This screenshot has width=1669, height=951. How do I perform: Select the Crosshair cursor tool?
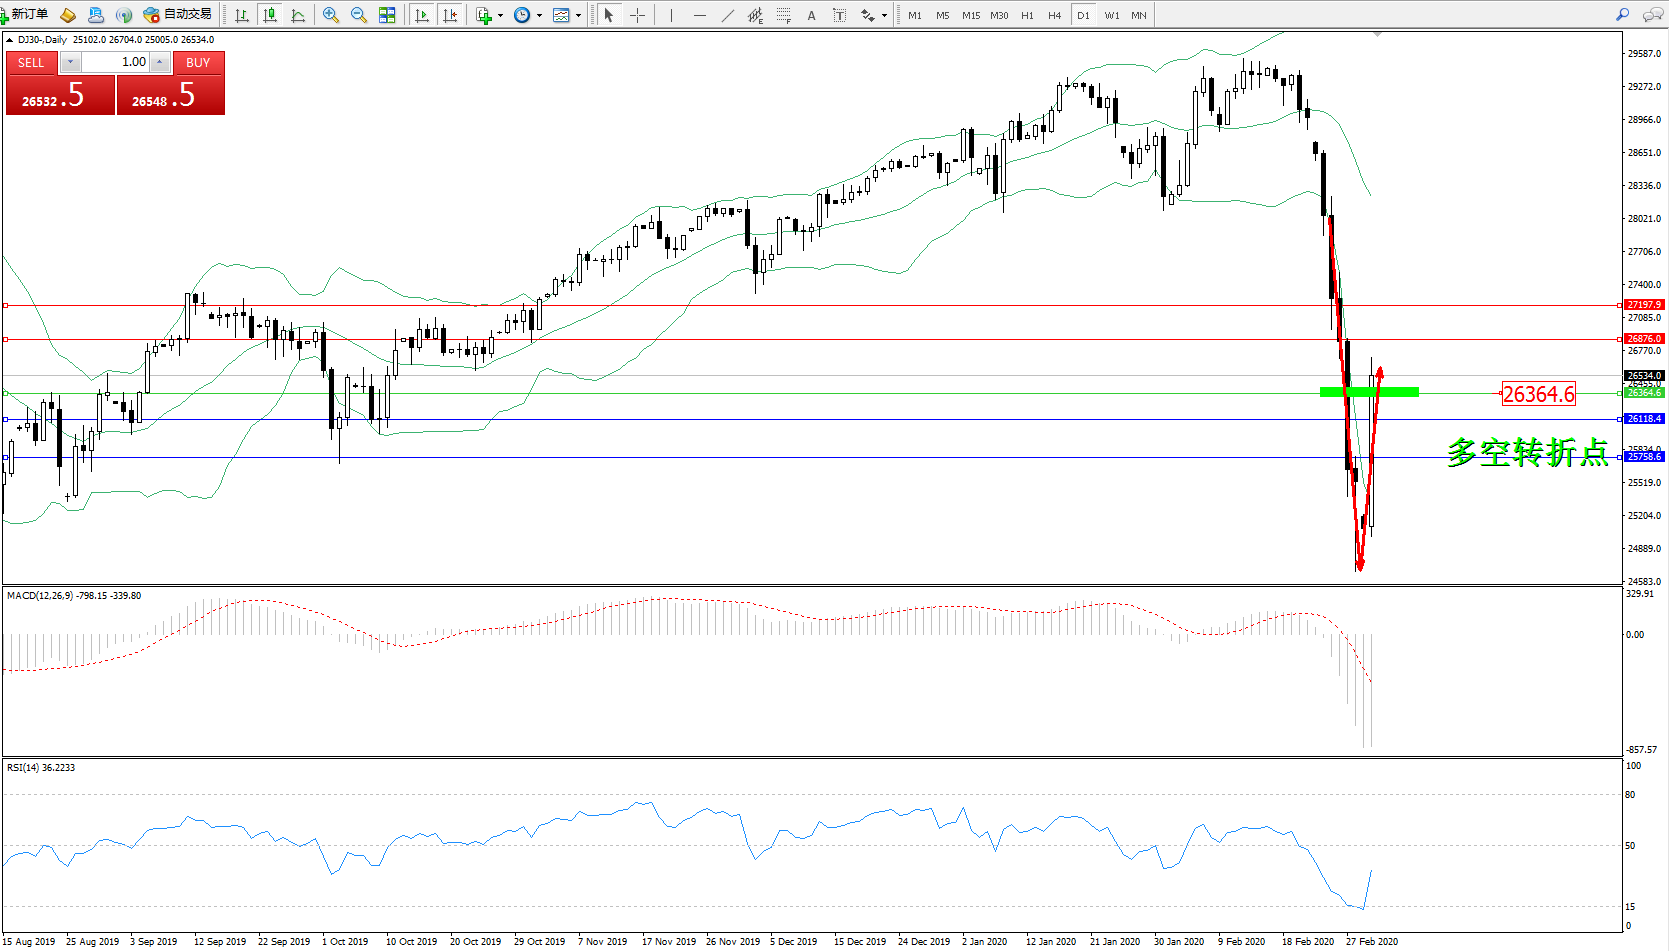(637, 15)
